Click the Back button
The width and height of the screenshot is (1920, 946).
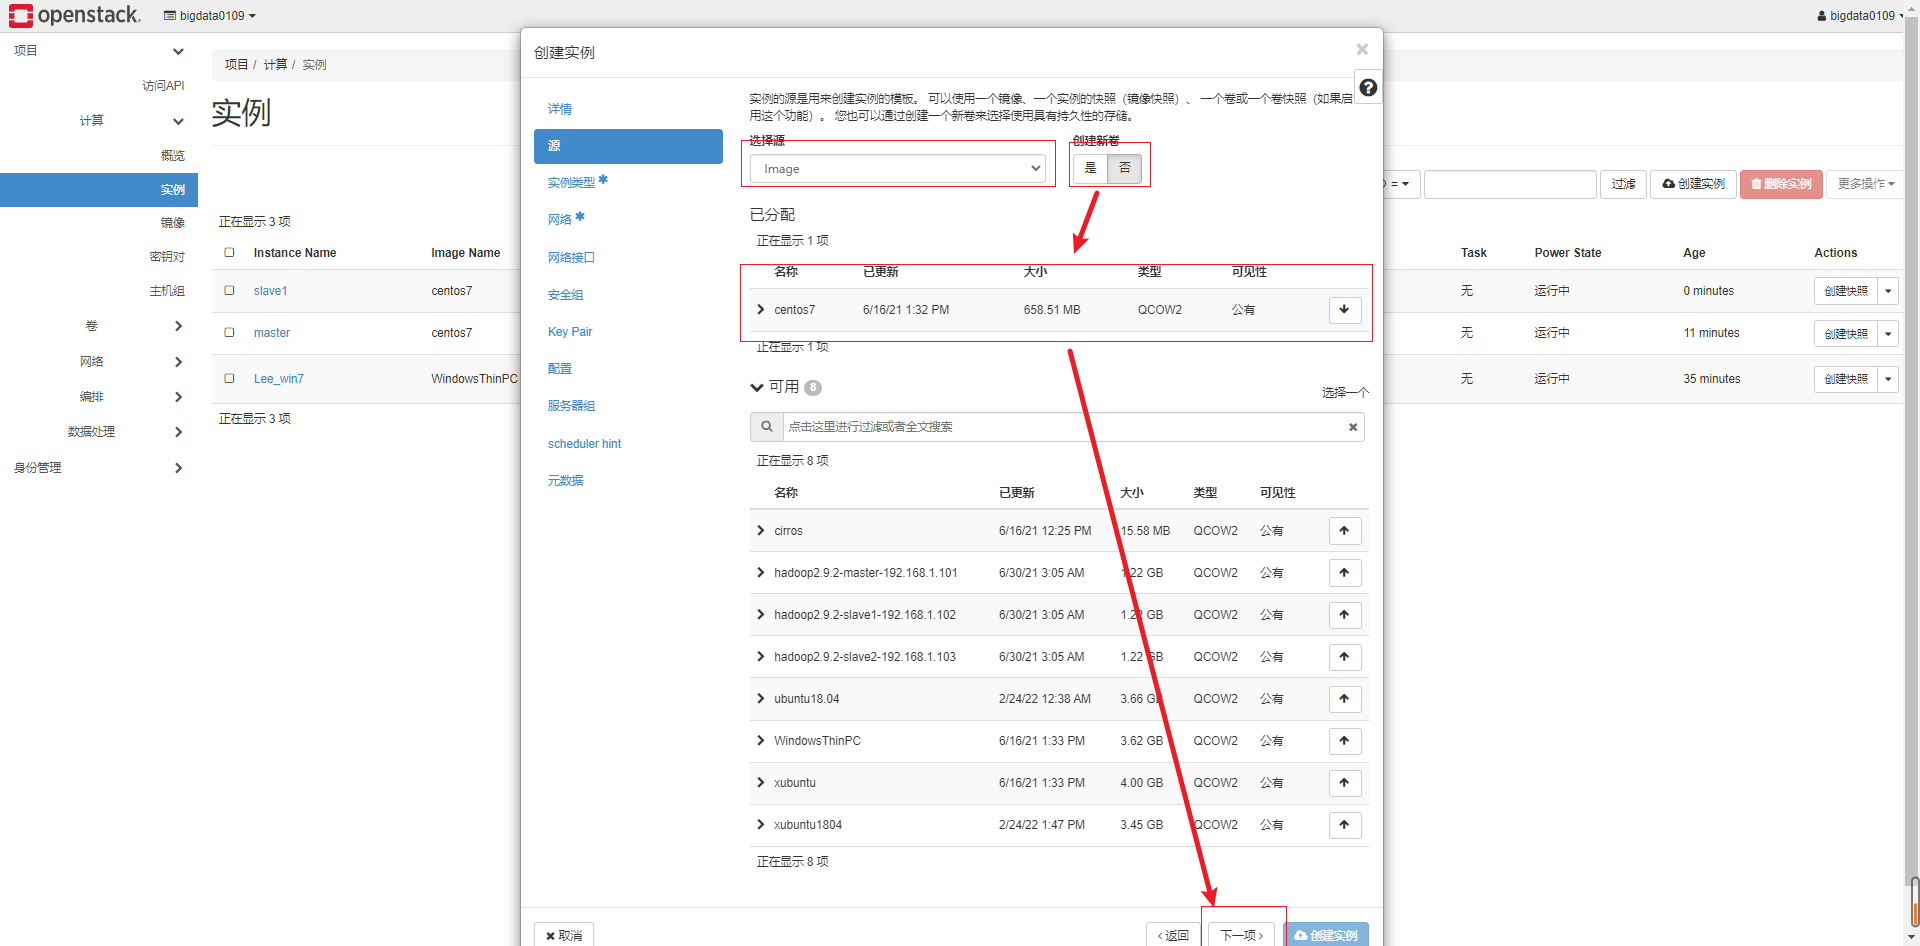point(1173,935)
